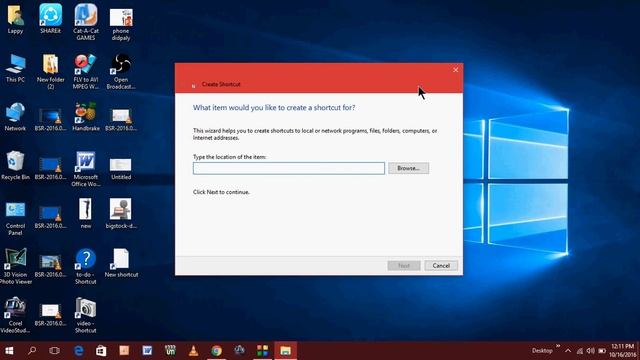Select the Recycle Bin icon

coord(15,166)
